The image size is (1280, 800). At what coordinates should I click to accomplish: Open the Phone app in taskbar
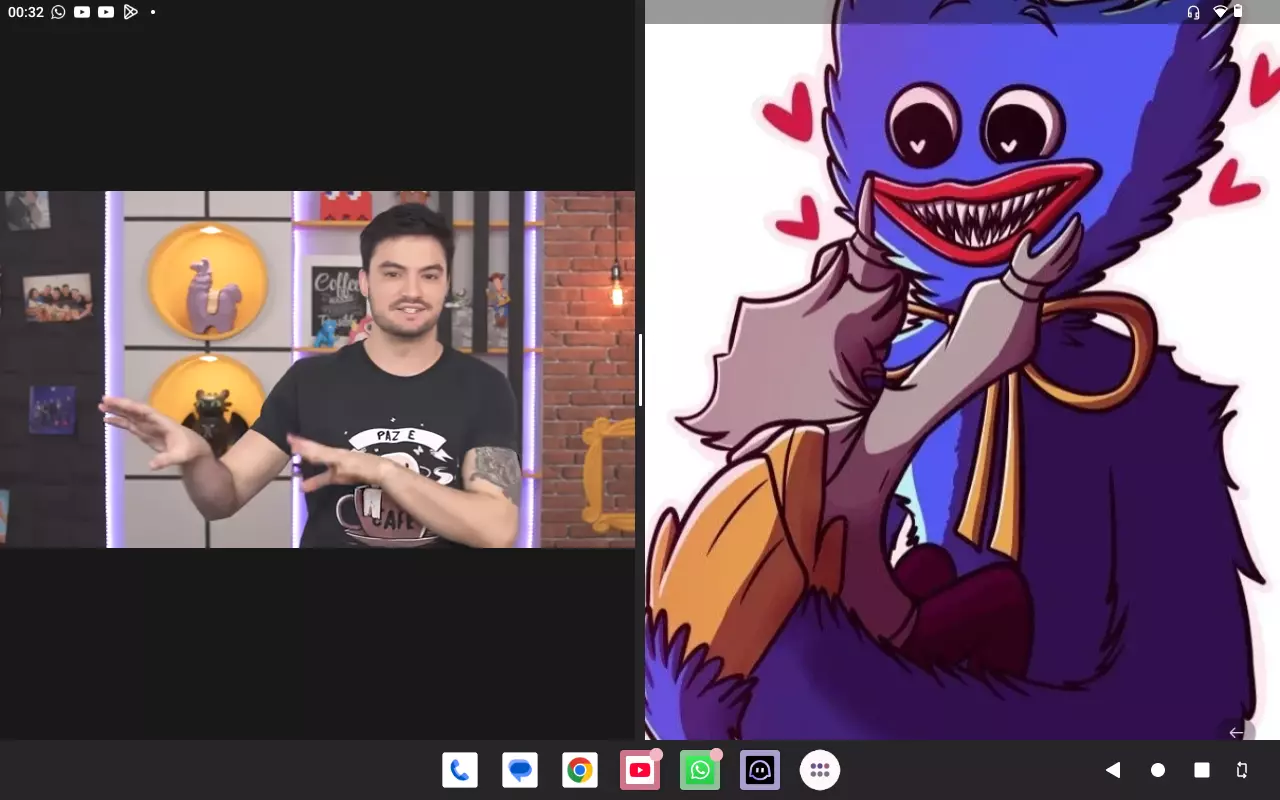pyautogui.click(x=460, y=770)
